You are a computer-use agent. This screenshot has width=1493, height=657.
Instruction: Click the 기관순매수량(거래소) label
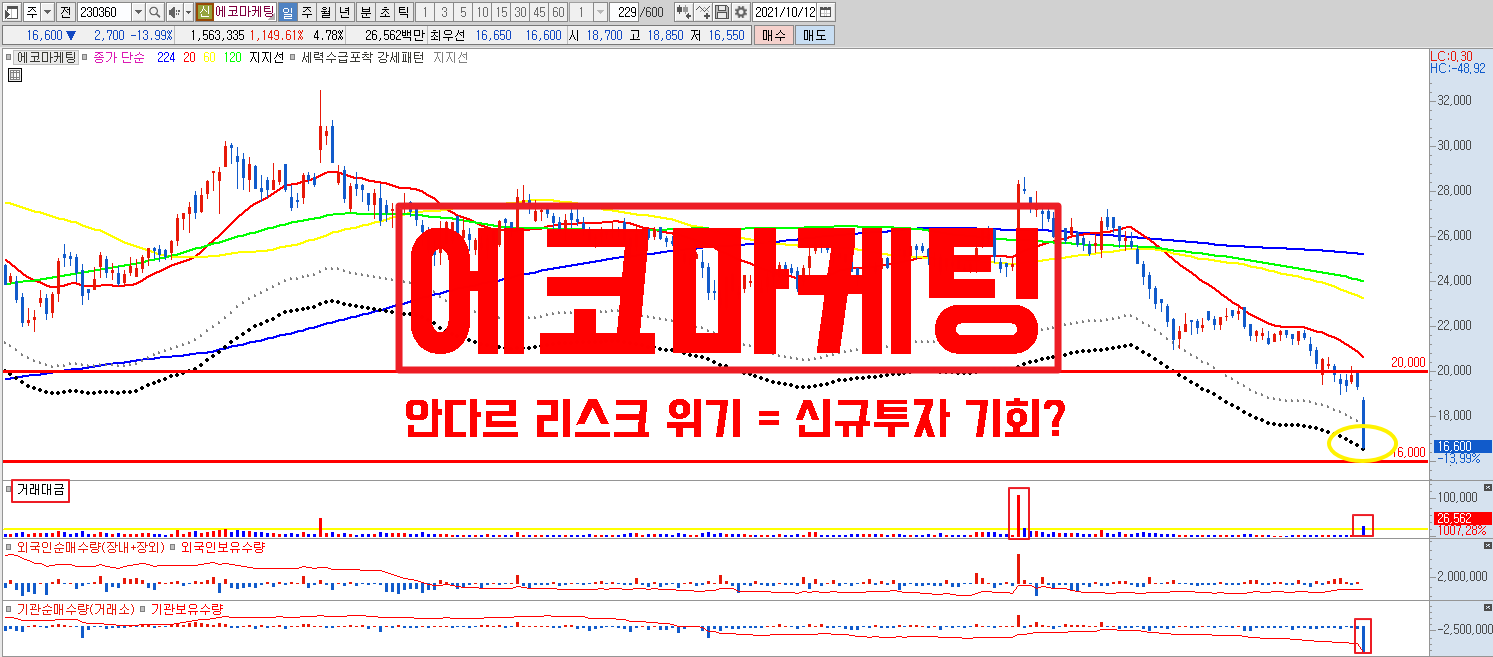coord(76,608)
